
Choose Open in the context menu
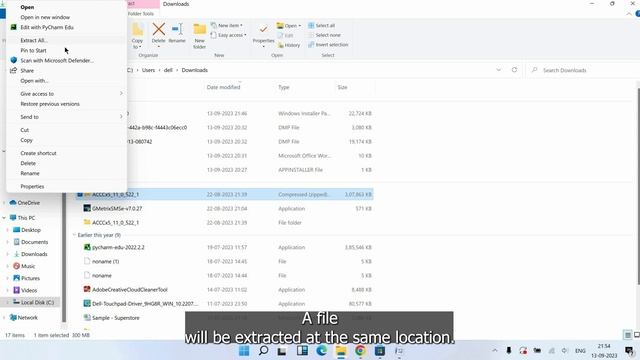pos(66,7)
